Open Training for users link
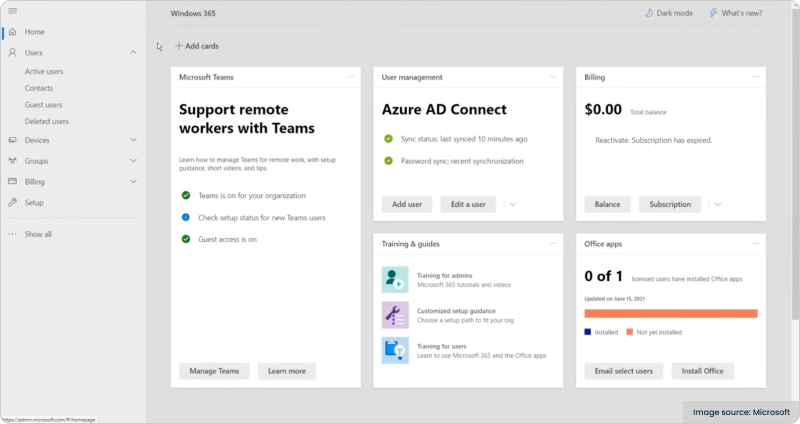 (441, 346)
